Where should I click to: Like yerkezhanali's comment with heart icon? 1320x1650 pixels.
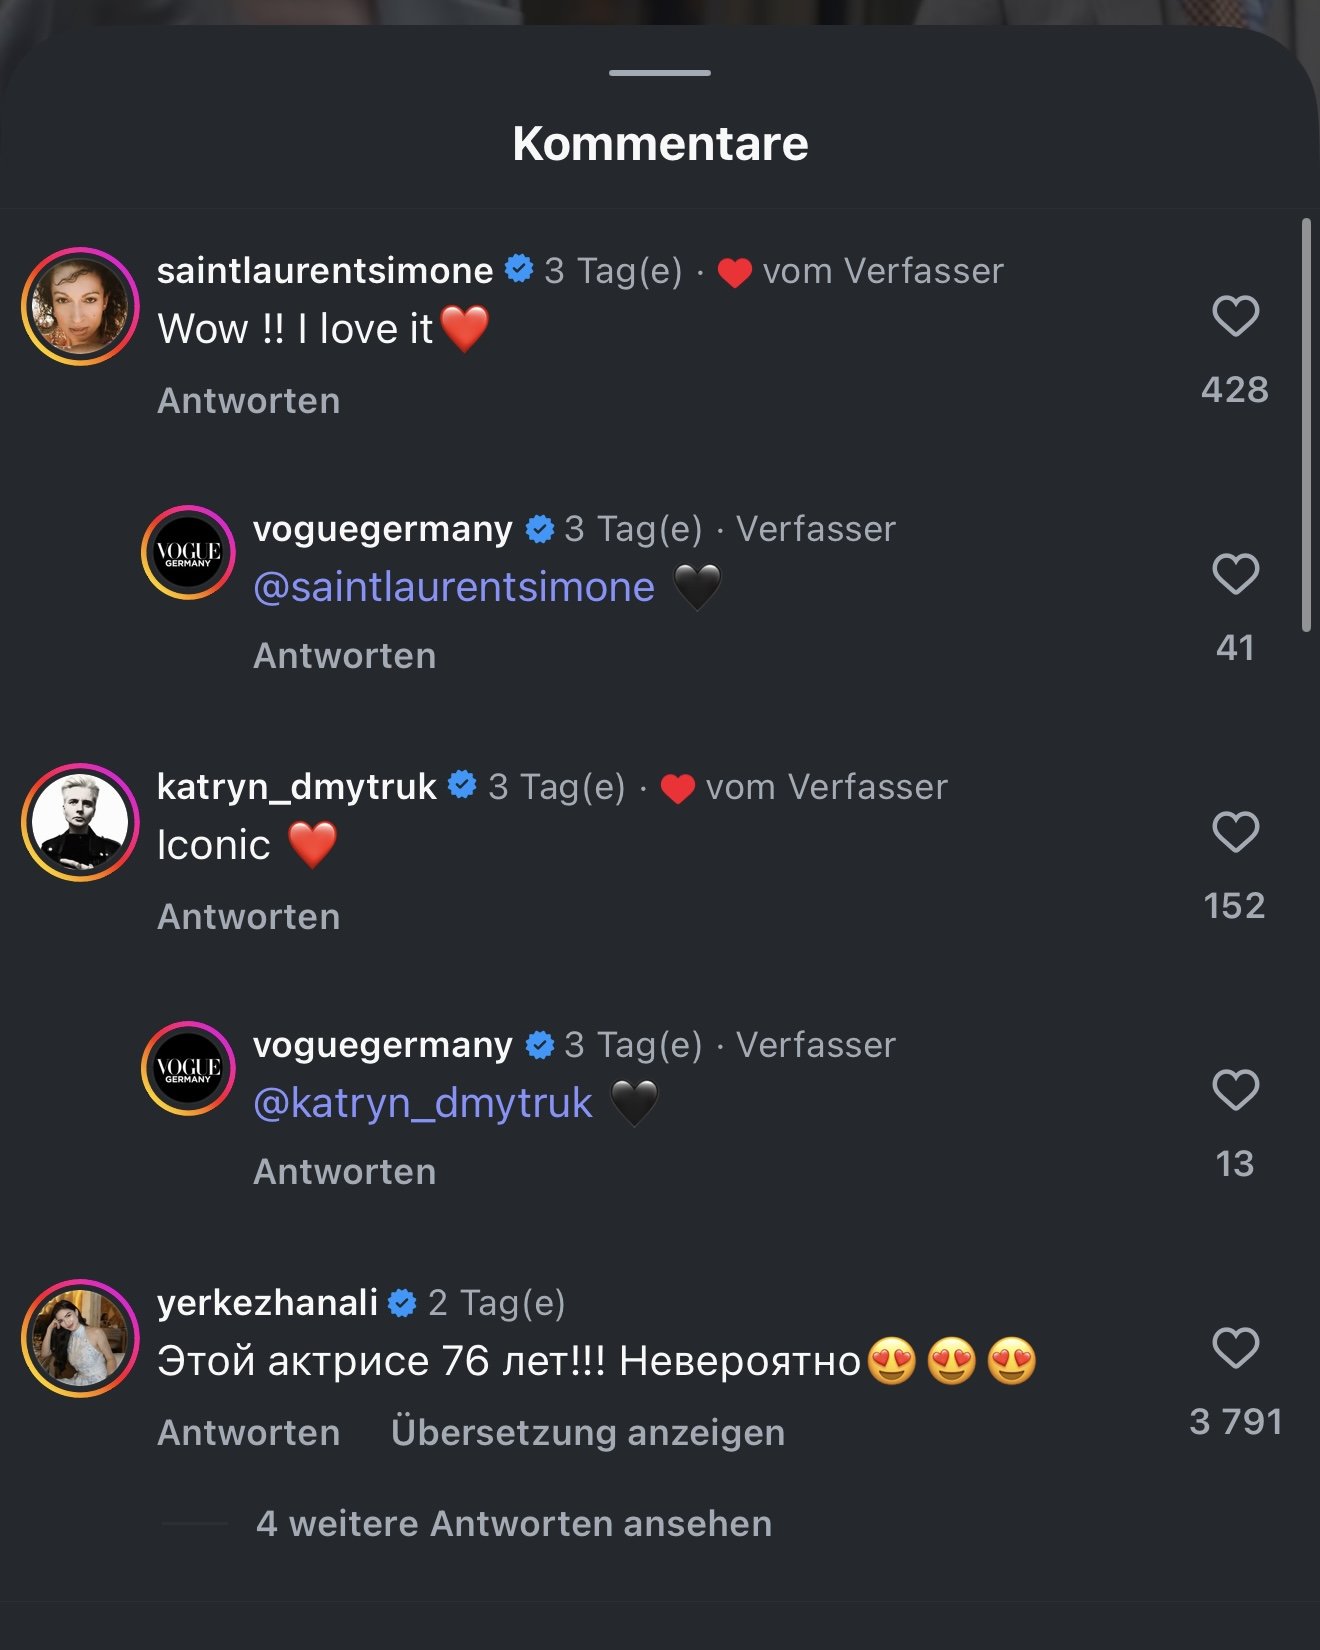1235,1348
